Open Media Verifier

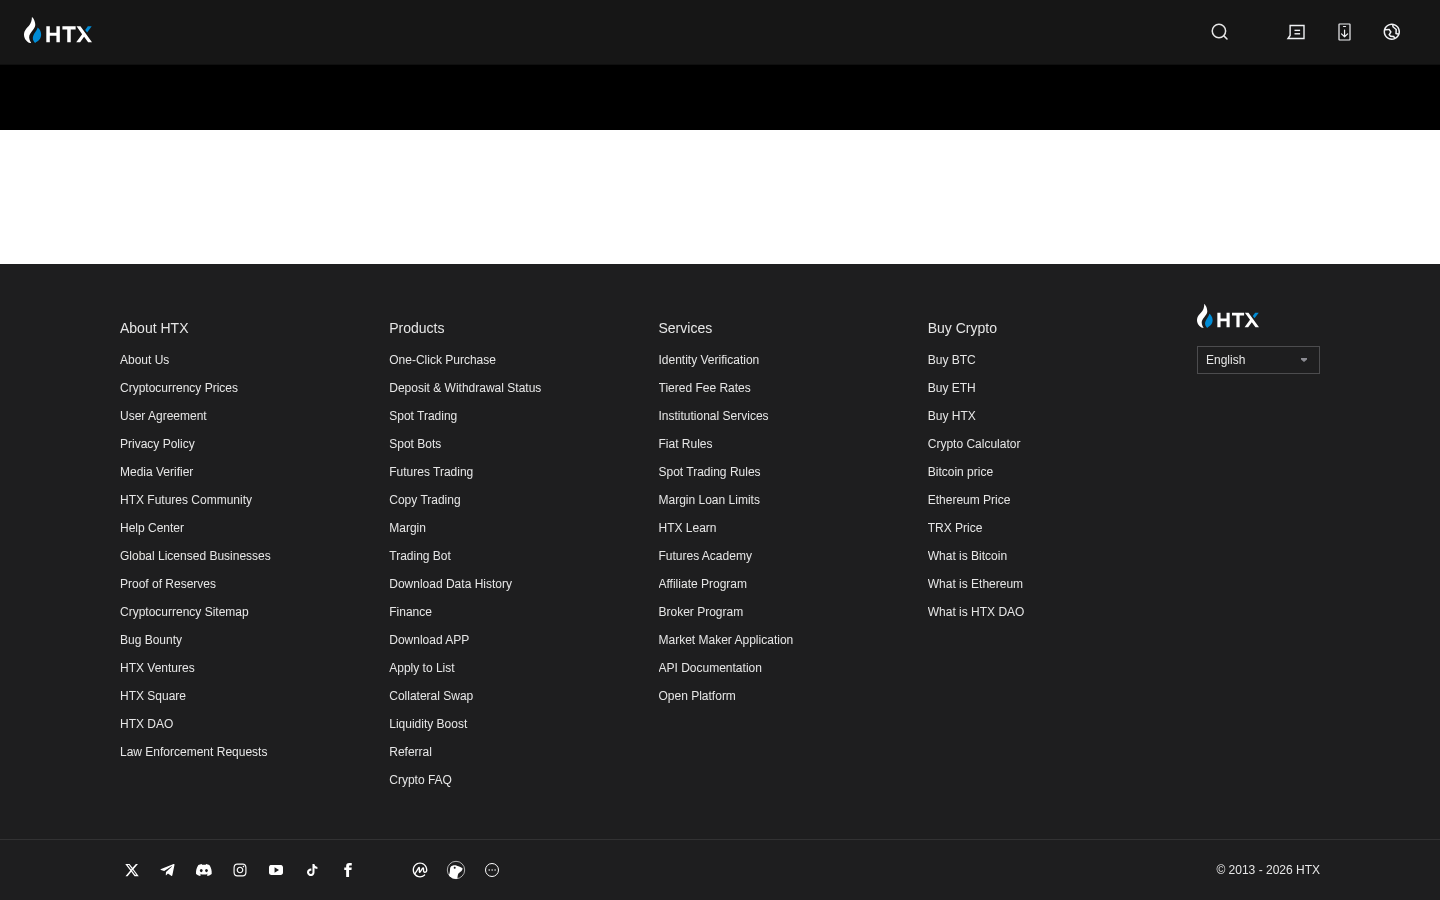point(156,472)
